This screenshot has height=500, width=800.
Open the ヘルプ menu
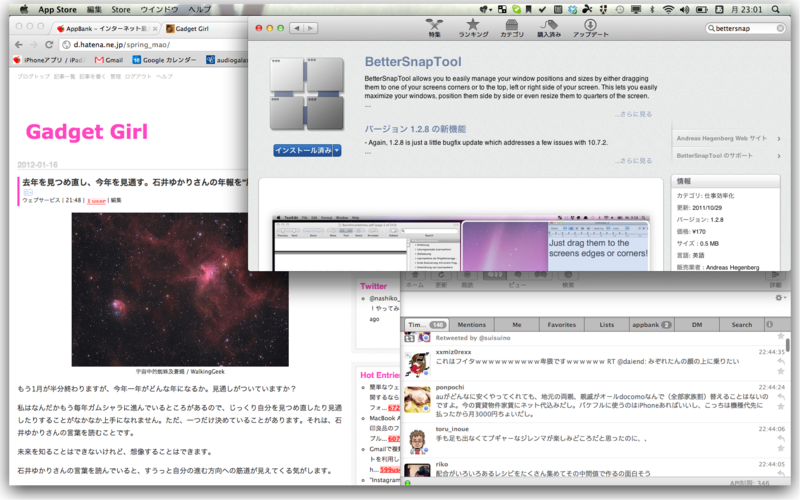click(x=199, y=9)
